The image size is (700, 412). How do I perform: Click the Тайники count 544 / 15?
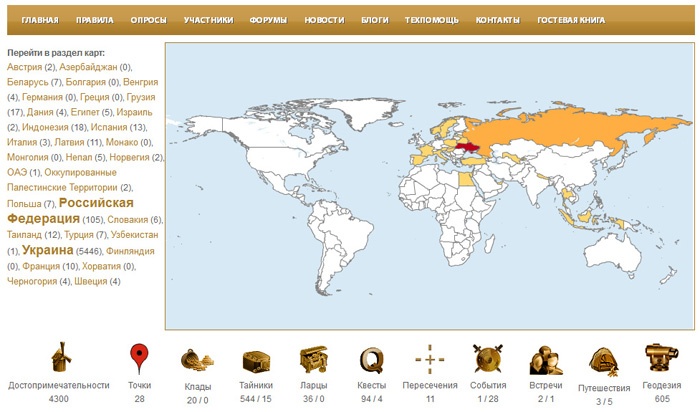point(256,399)
